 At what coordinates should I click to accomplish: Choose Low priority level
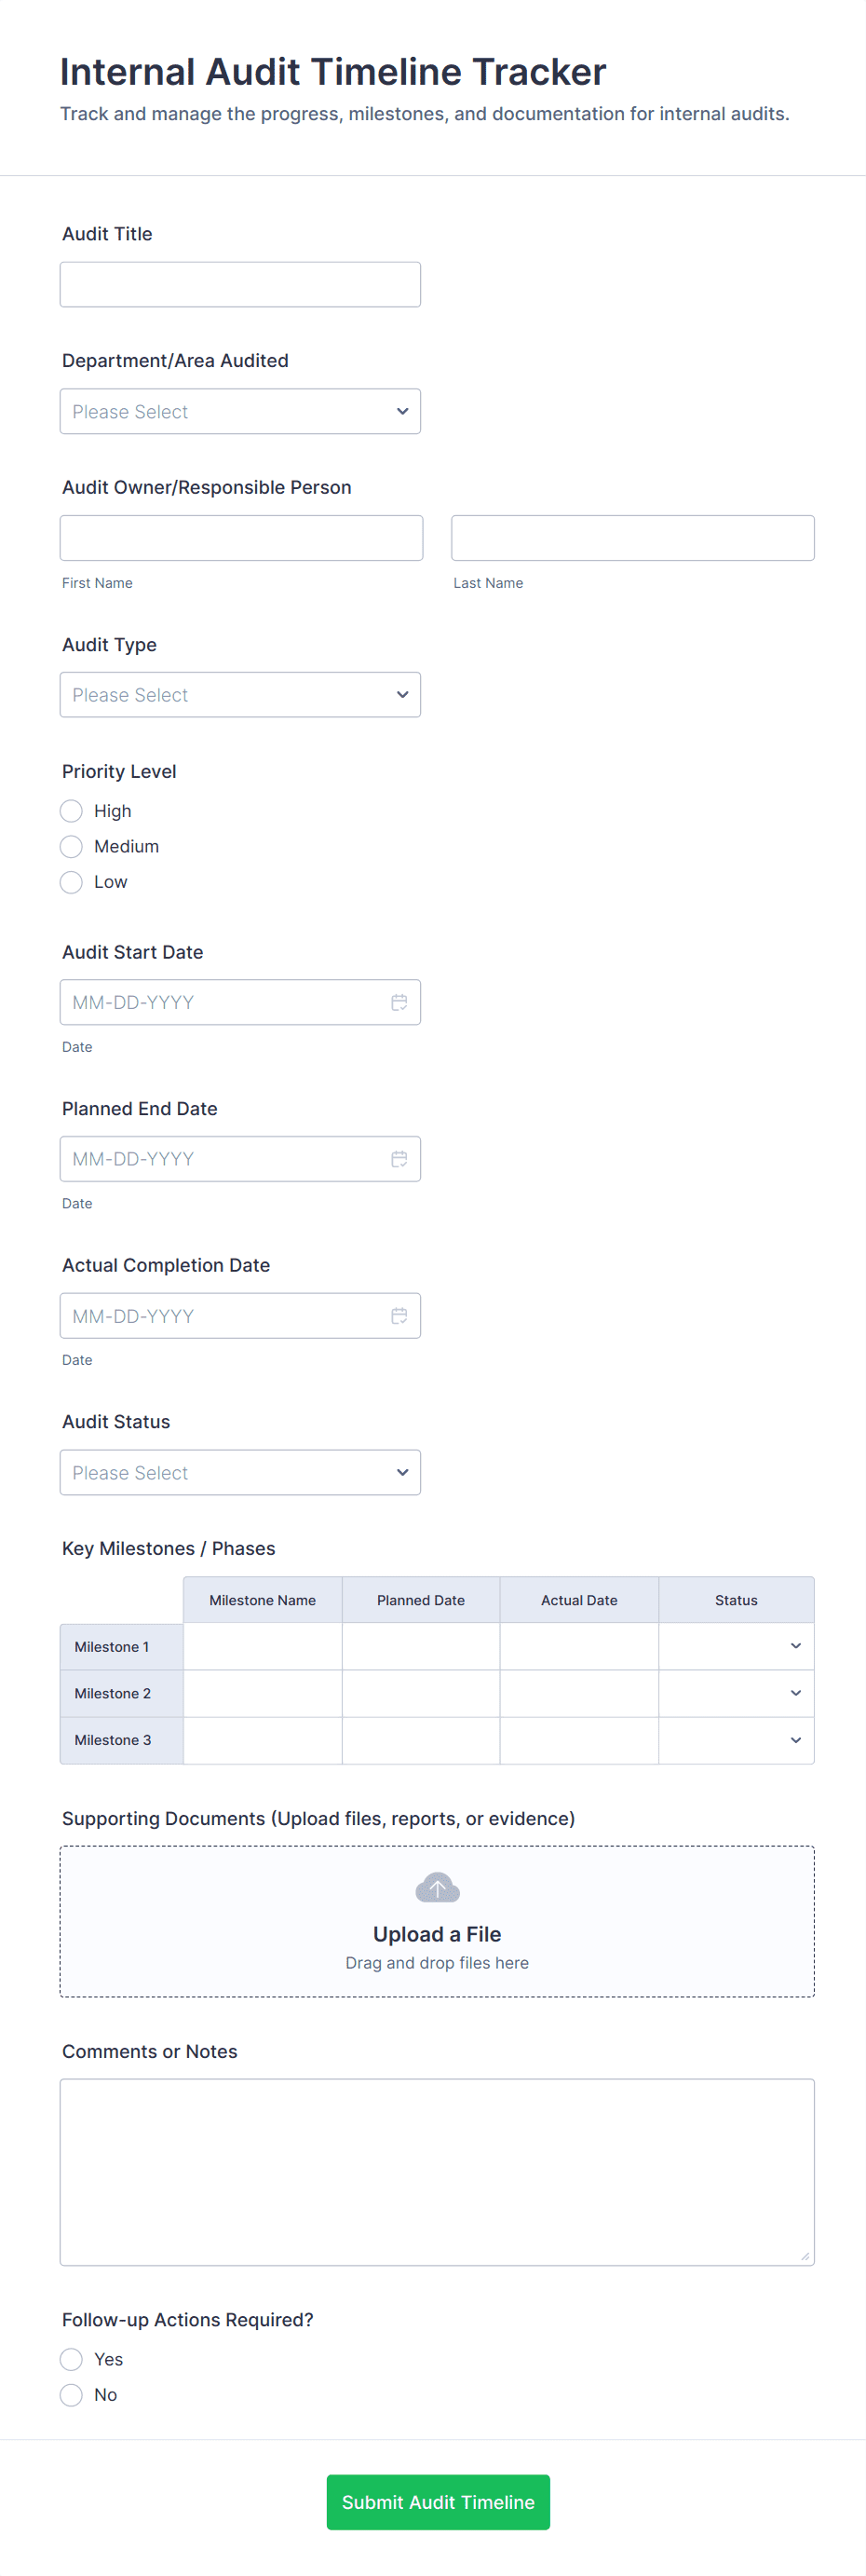(x=71, y=882)
